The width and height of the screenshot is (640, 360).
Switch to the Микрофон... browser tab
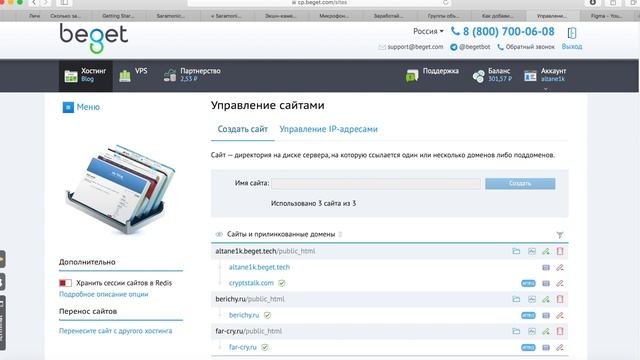coord(334,16)
